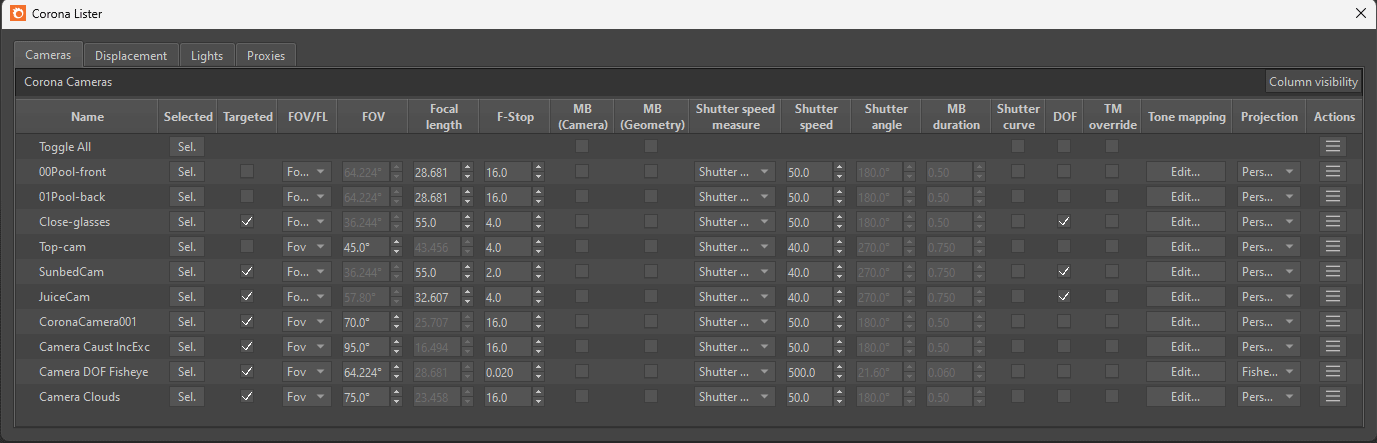Click F-Stop field of Close-glasses camera
Screen dimensions: 1377x443
[x=508, y=222]
